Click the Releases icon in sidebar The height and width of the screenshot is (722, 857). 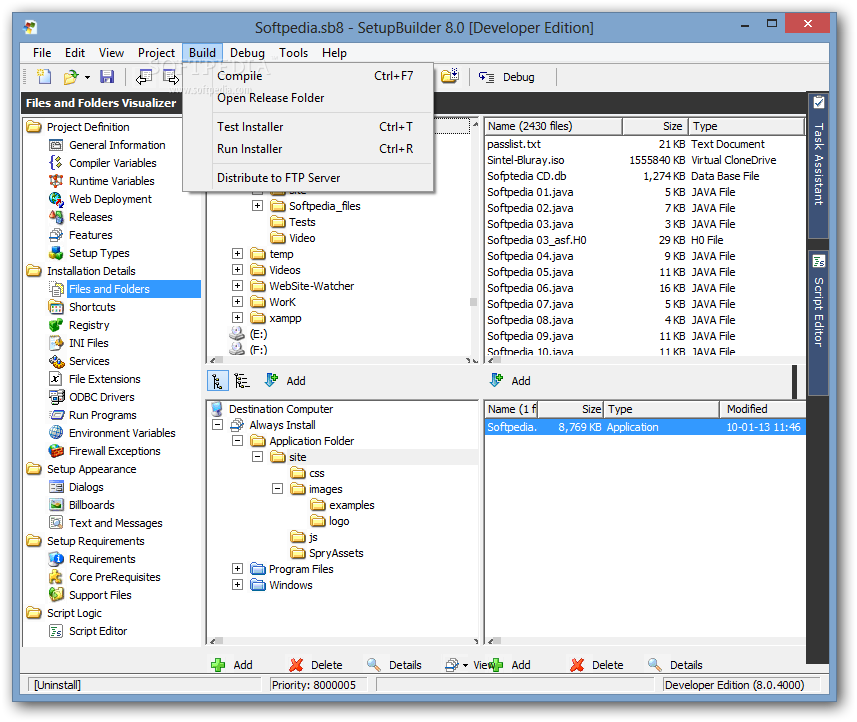pyautogui.click(x=56, y=217)
